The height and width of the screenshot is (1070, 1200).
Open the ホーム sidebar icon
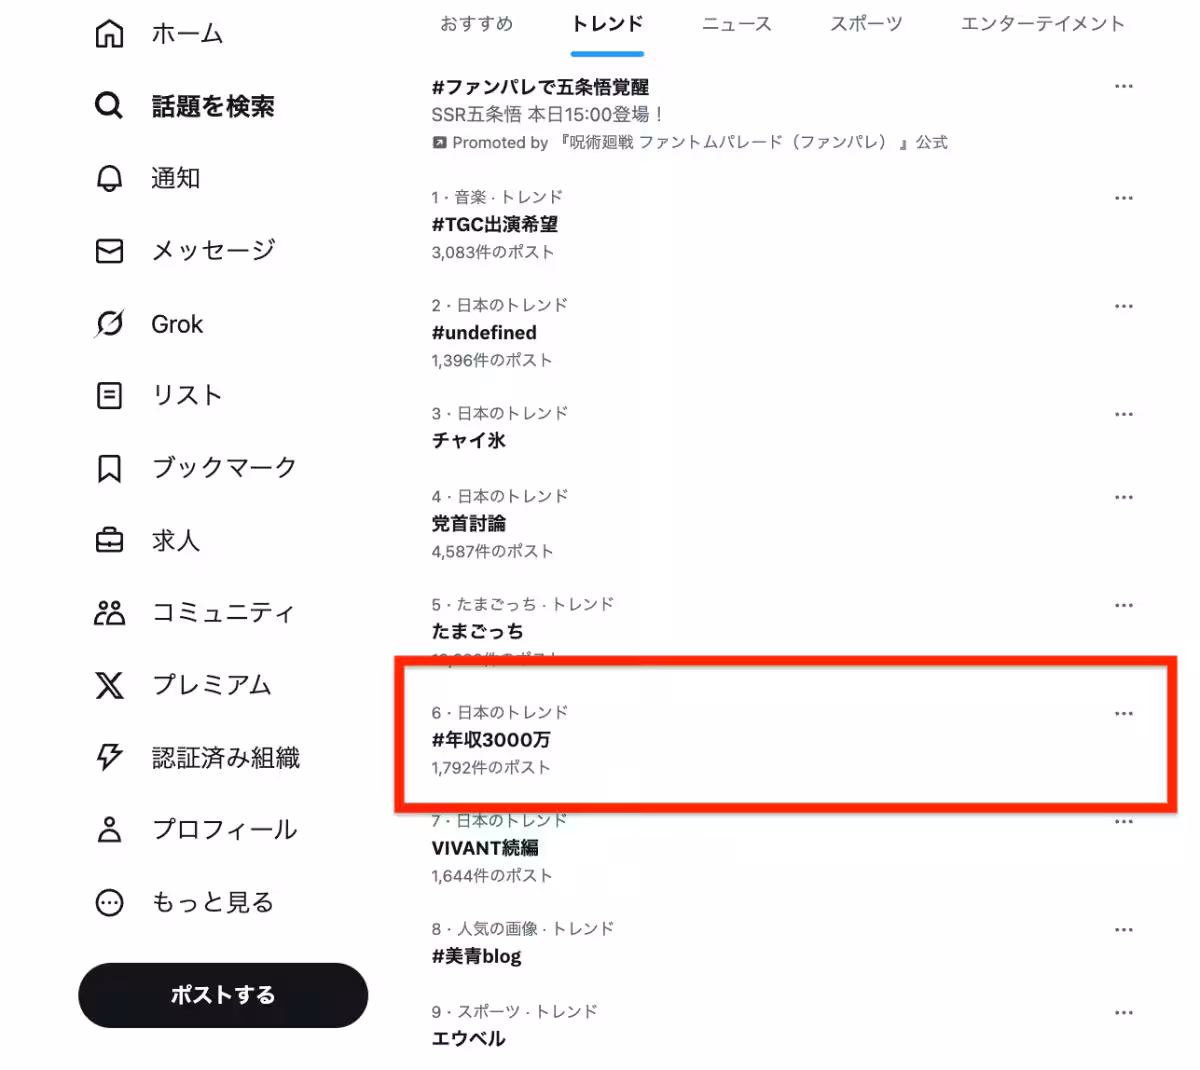[109, 33]
